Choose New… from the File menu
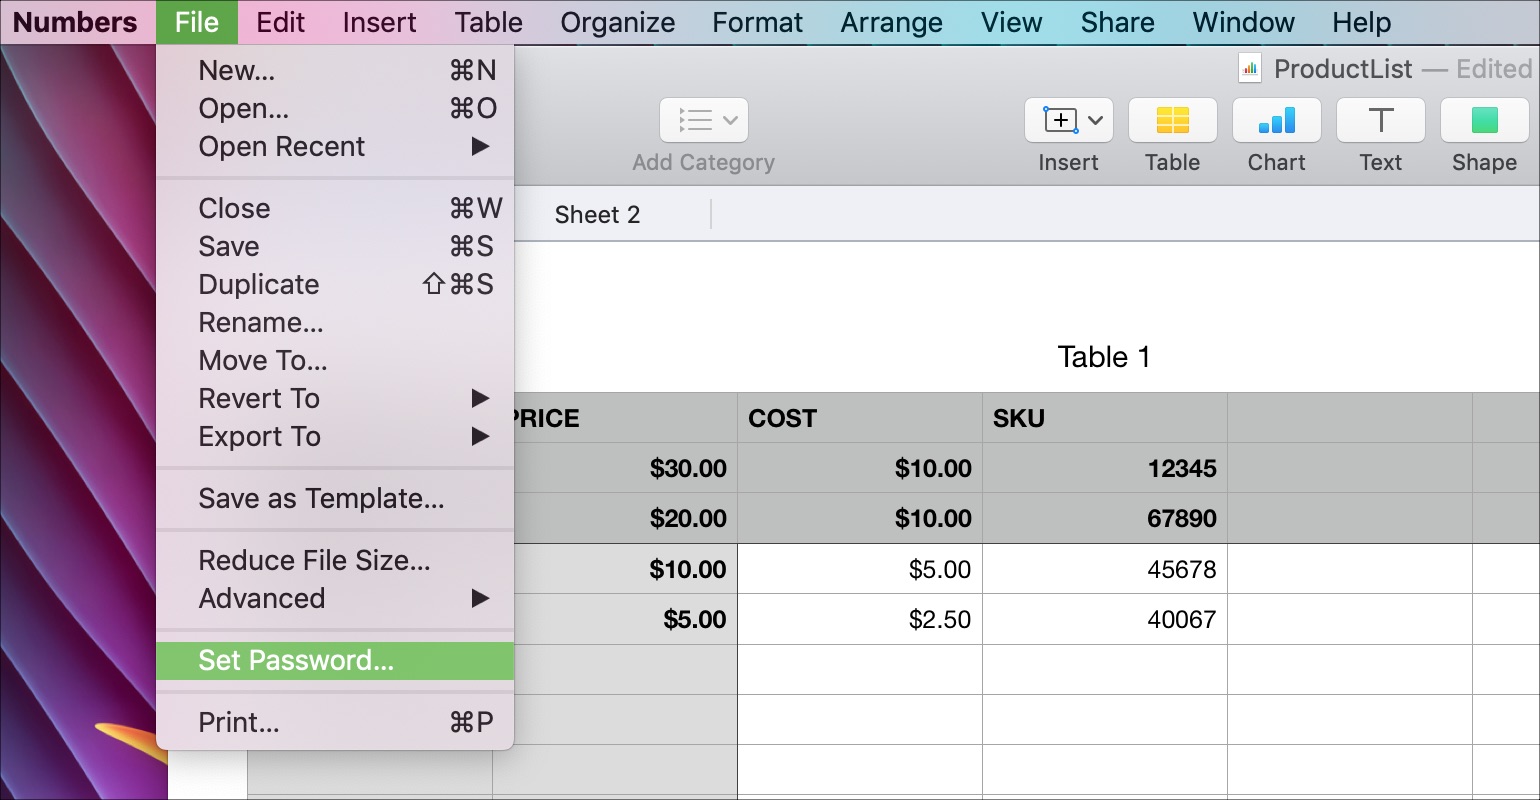Screen dimensions: 1540x800 pos(335,71)
